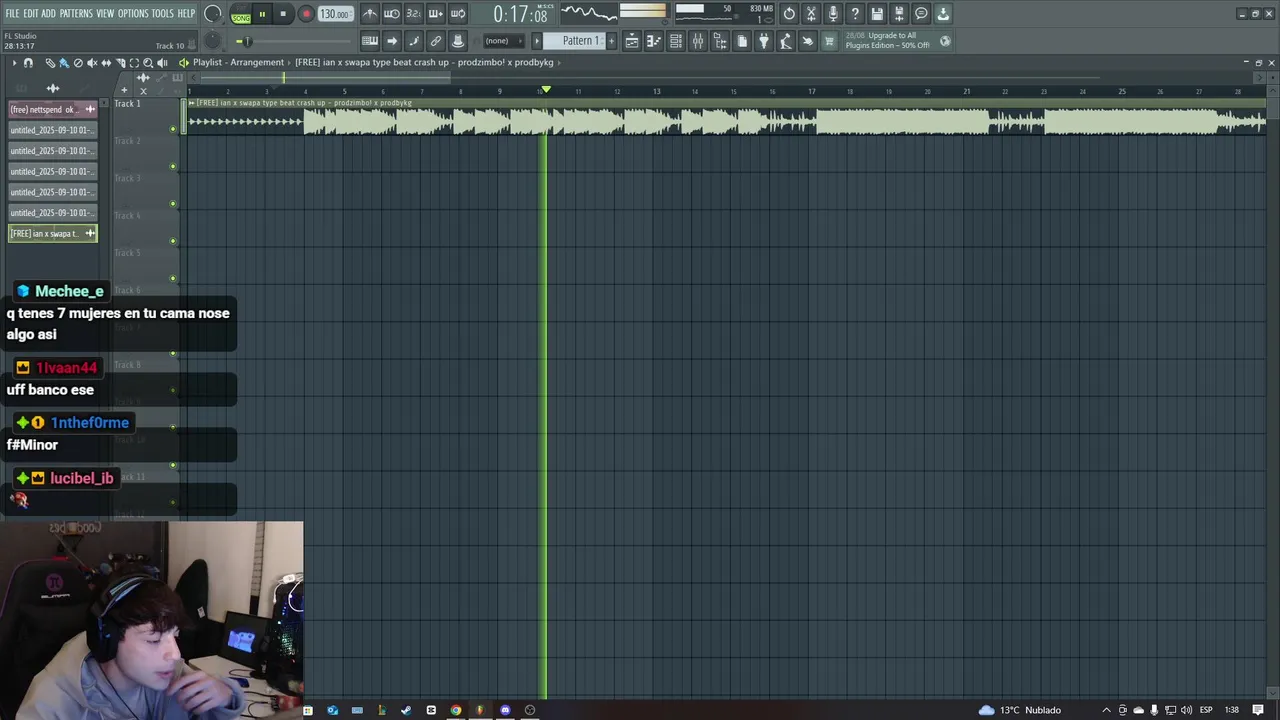Switch pattern/SONG playback mode
This screenshot has width=1280, height=720.
[241, 15]
